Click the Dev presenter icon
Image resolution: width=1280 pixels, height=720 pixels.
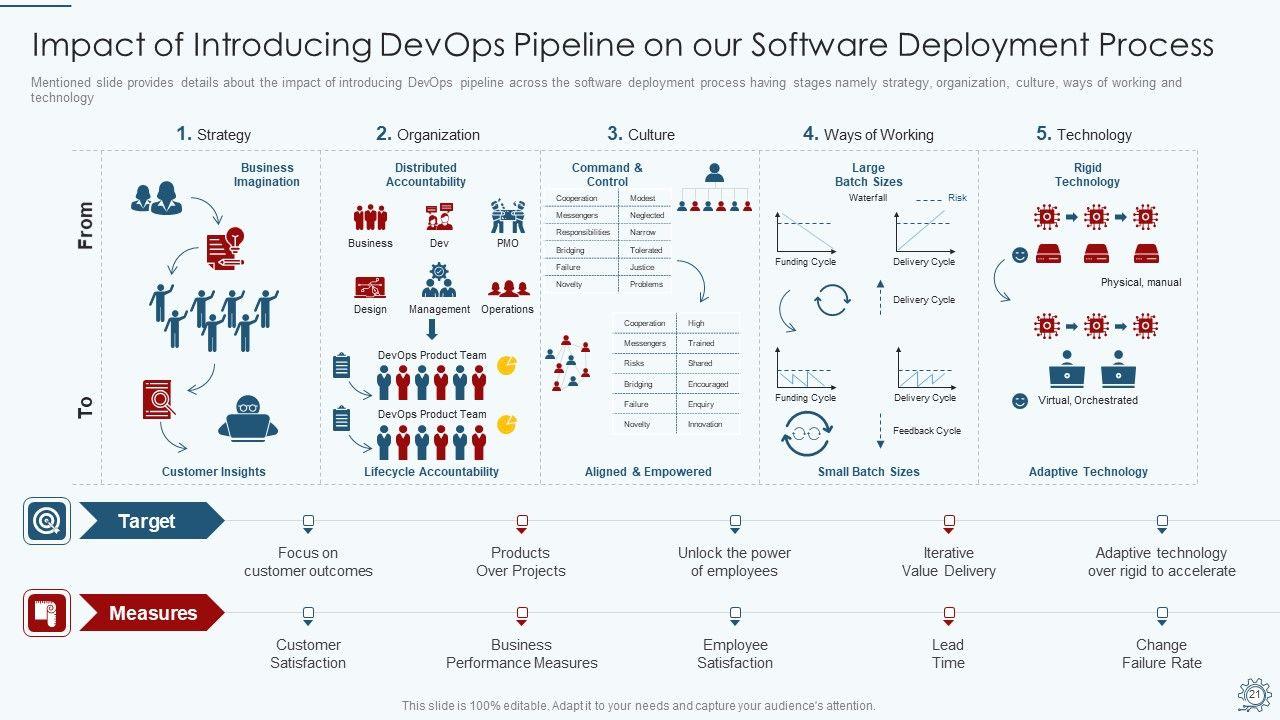(x=439, y=217)
